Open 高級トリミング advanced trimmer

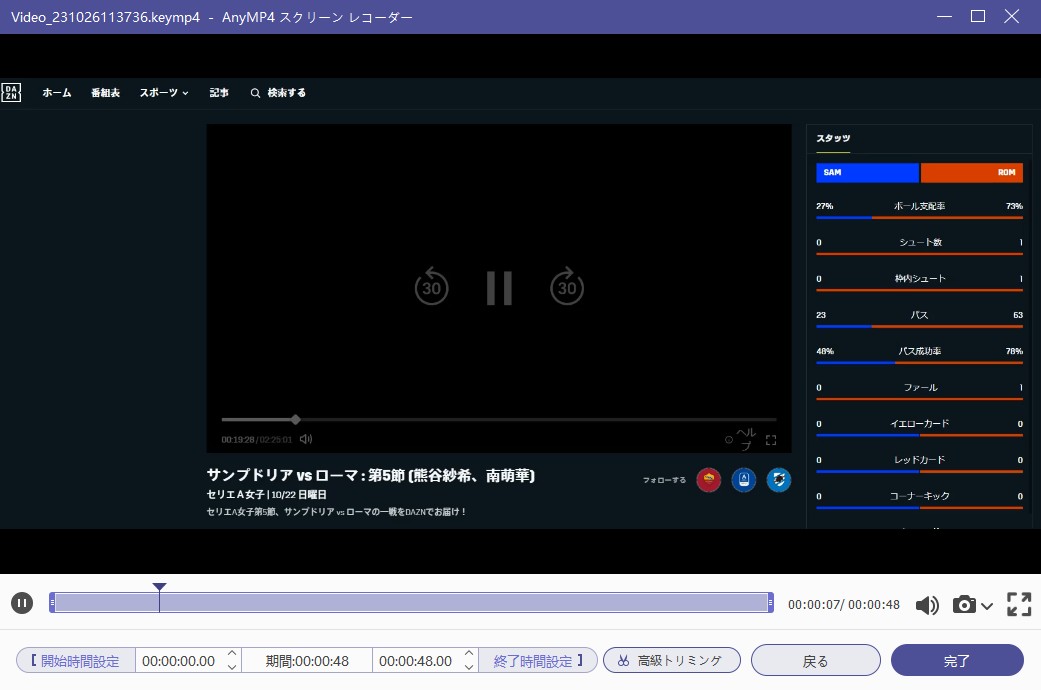point(671,661)
